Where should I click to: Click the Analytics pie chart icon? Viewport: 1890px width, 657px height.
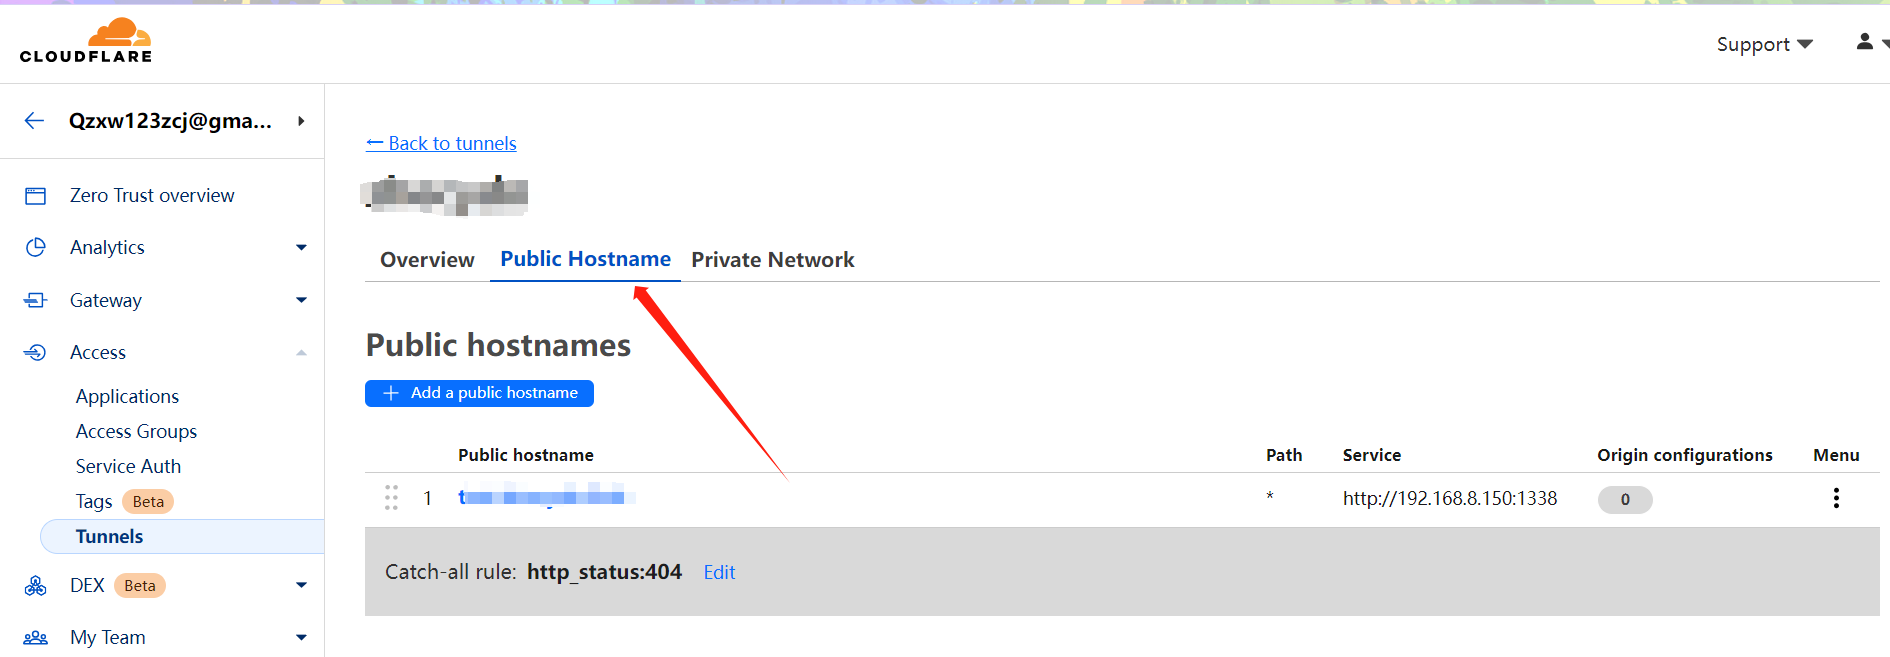(x=36, y=247)
